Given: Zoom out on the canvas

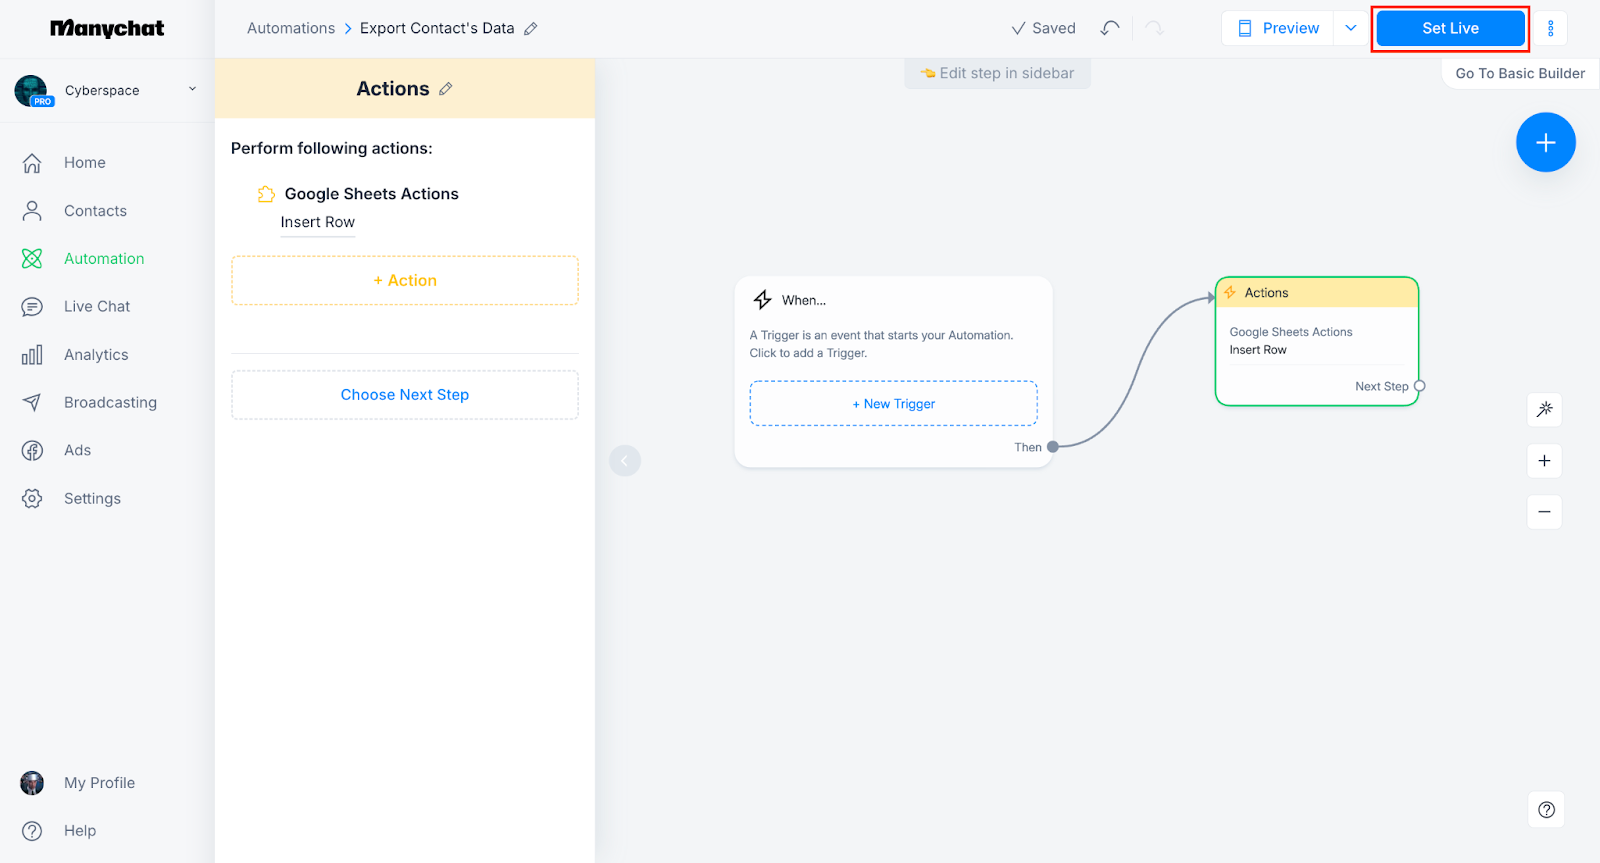Looking at the screenshot, I should tap(1544, 512).
